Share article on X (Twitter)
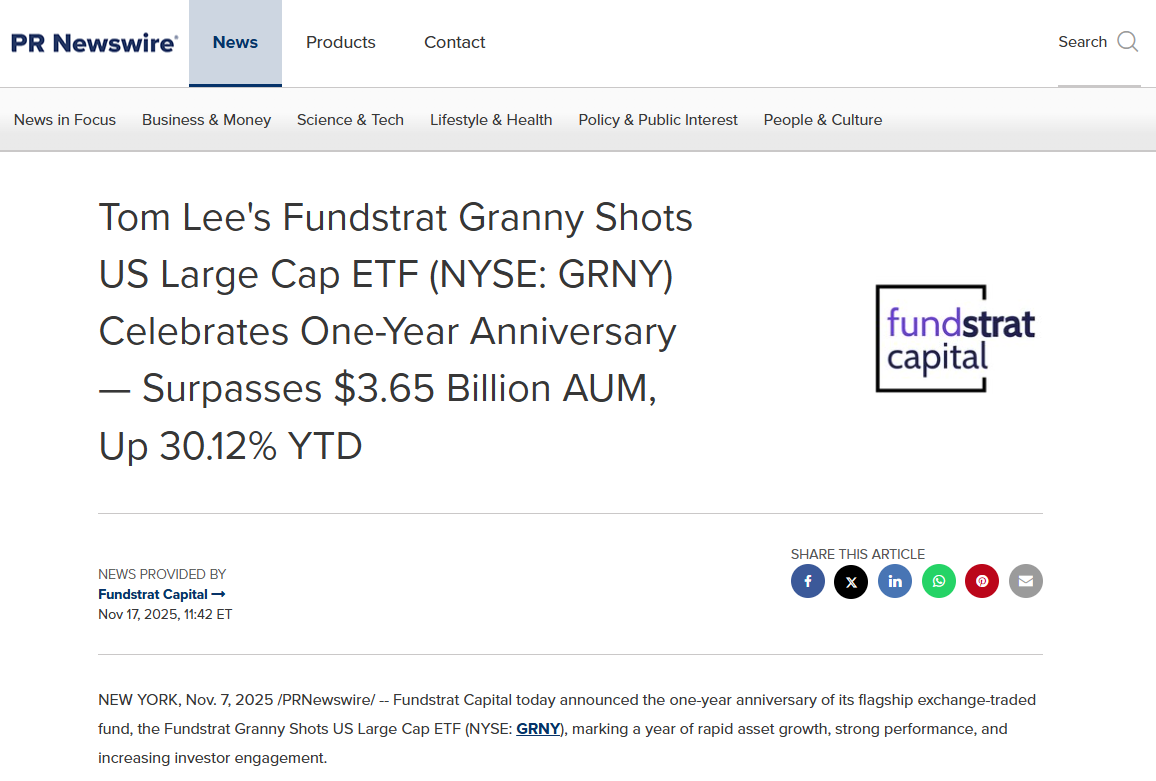This screenshot has width=1156, height=781. 851,581
